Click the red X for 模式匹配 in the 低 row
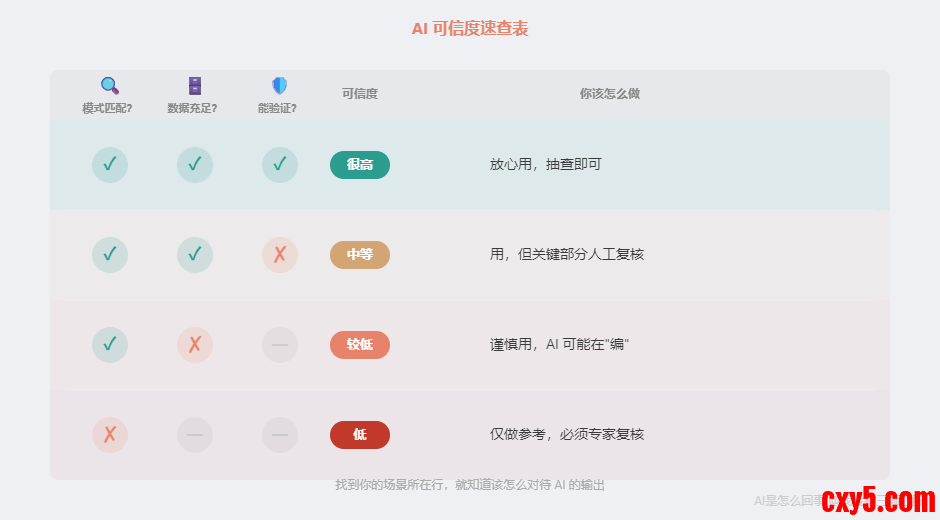The width and height of the screenshot is (940, 520). tap(110, 435)
